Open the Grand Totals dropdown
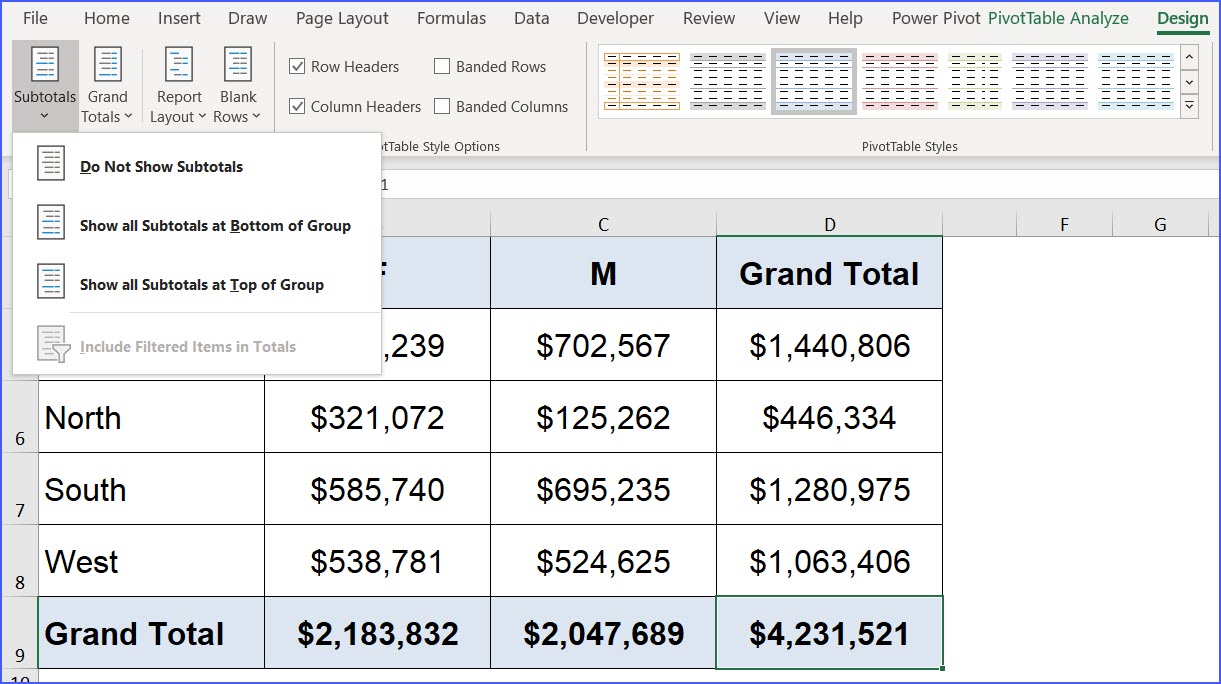 (x=107, y=86)
